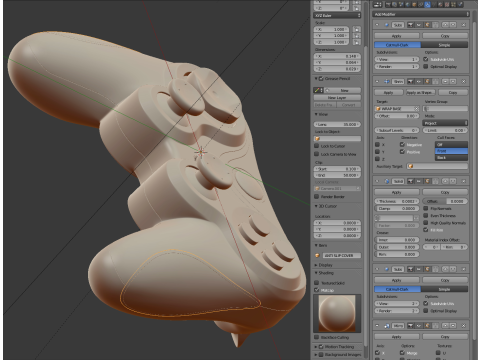The height and width of the screenshot is (360, 480).
Task: Clear the WRAP BASE target with X
Action: pyautogui.click(x=416, y=109)
